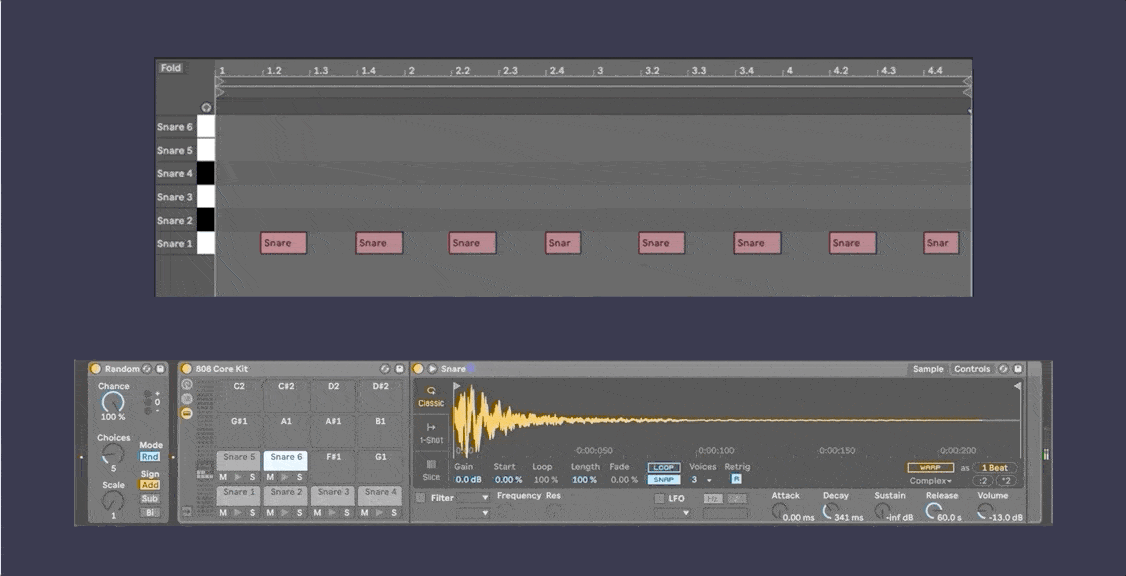1126x576 pixels.
Task: Select the Snare 2 drum pad
Action: tap(286, 496)
